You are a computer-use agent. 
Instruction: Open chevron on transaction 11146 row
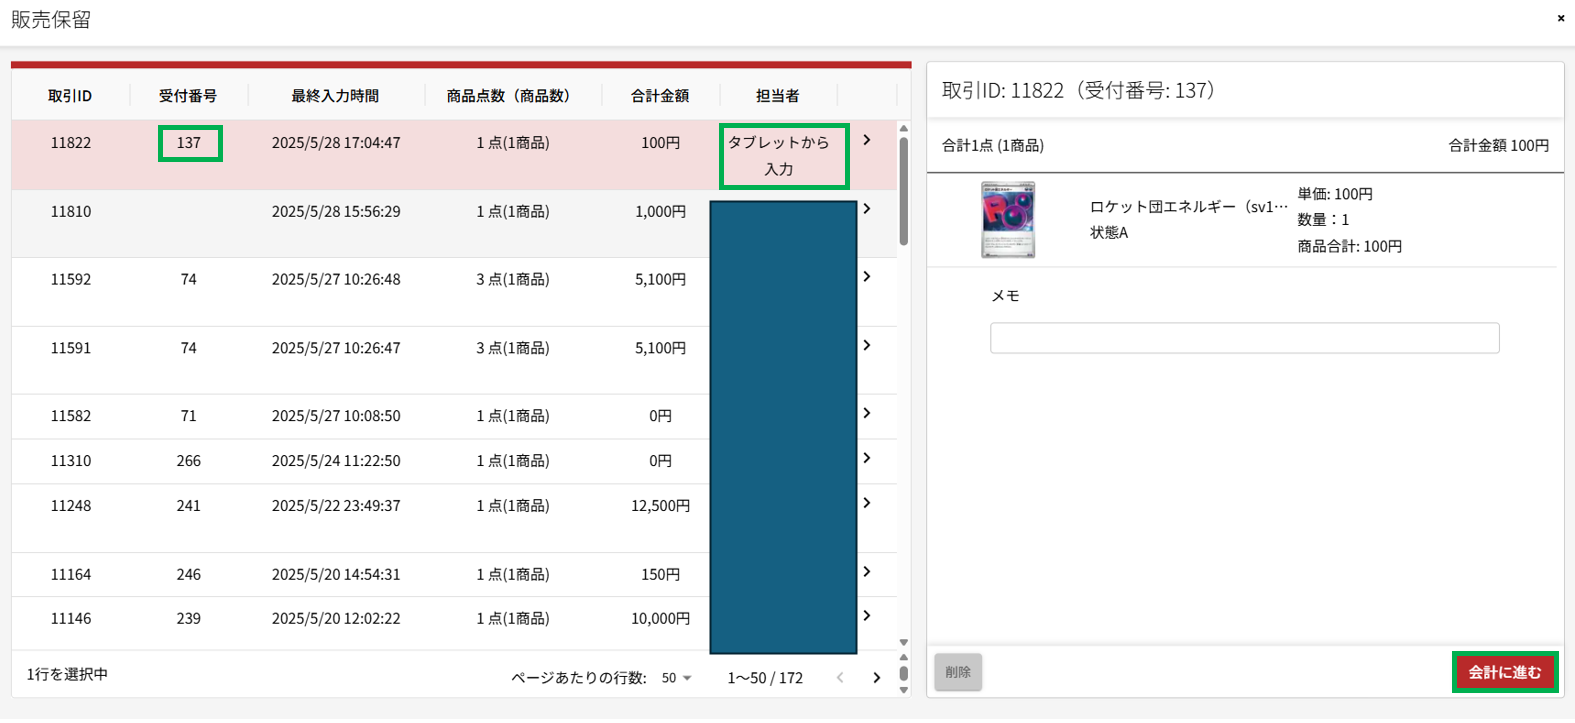[x=867, y=616]
